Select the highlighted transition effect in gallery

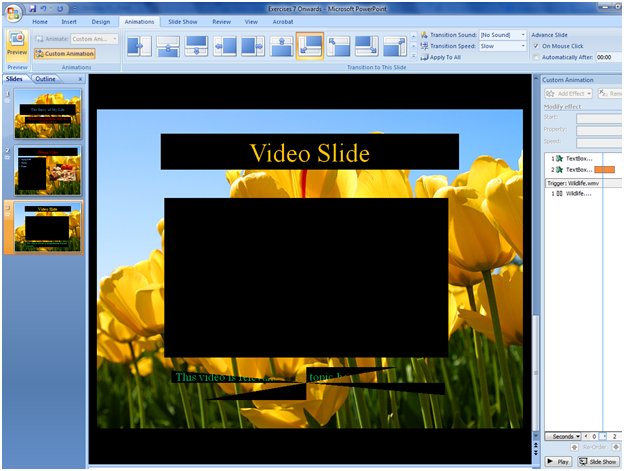pyautogui.click(x=310, y=46)
